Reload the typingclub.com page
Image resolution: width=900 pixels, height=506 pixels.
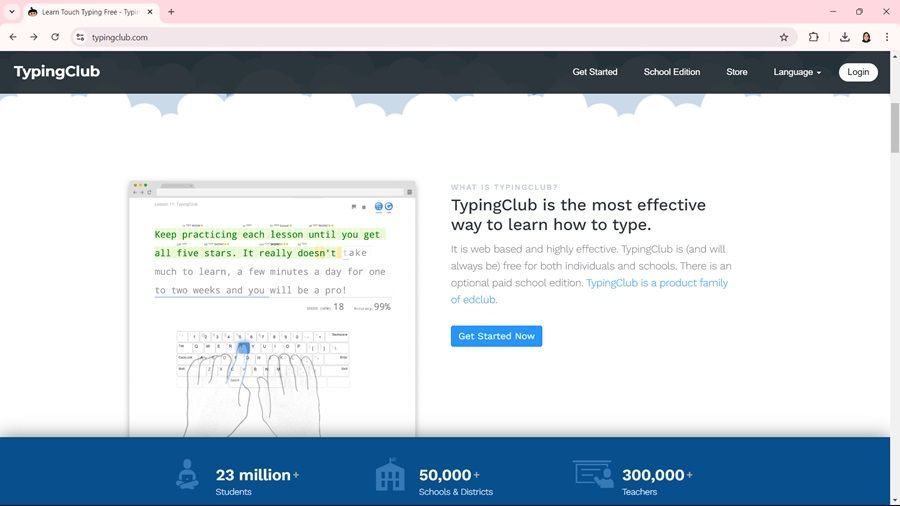[55, 37]
